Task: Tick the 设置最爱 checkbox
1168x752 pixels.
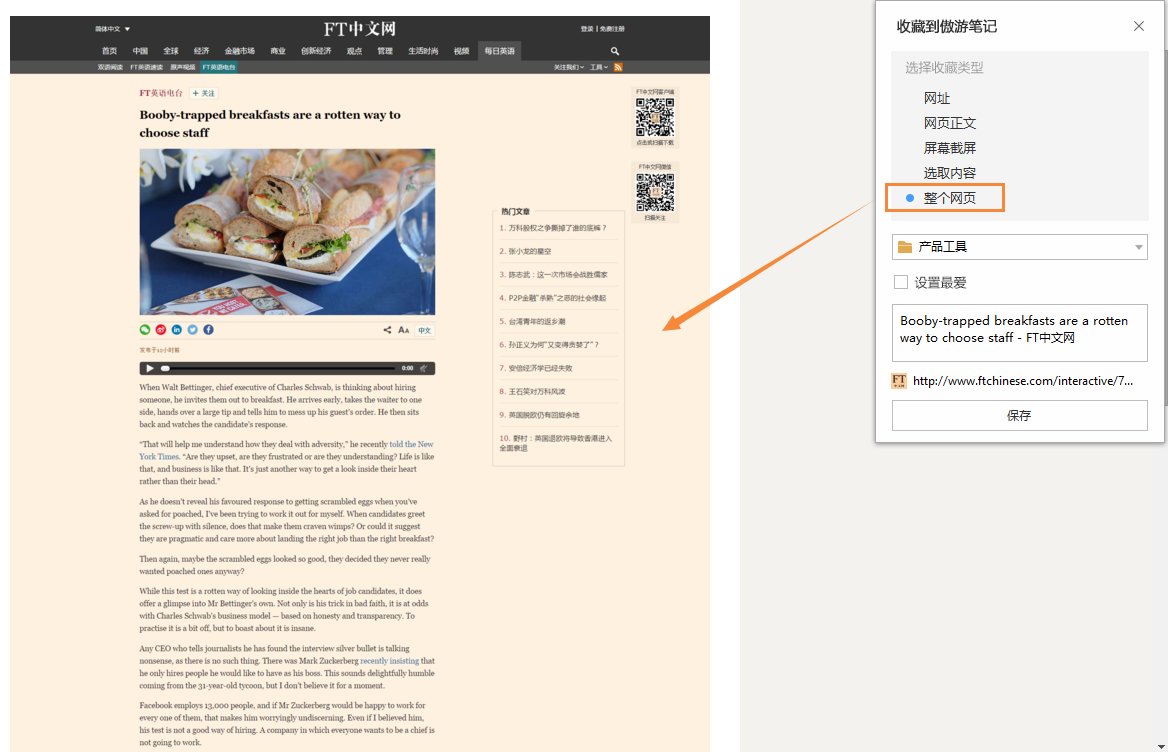Action: (901, 283)
